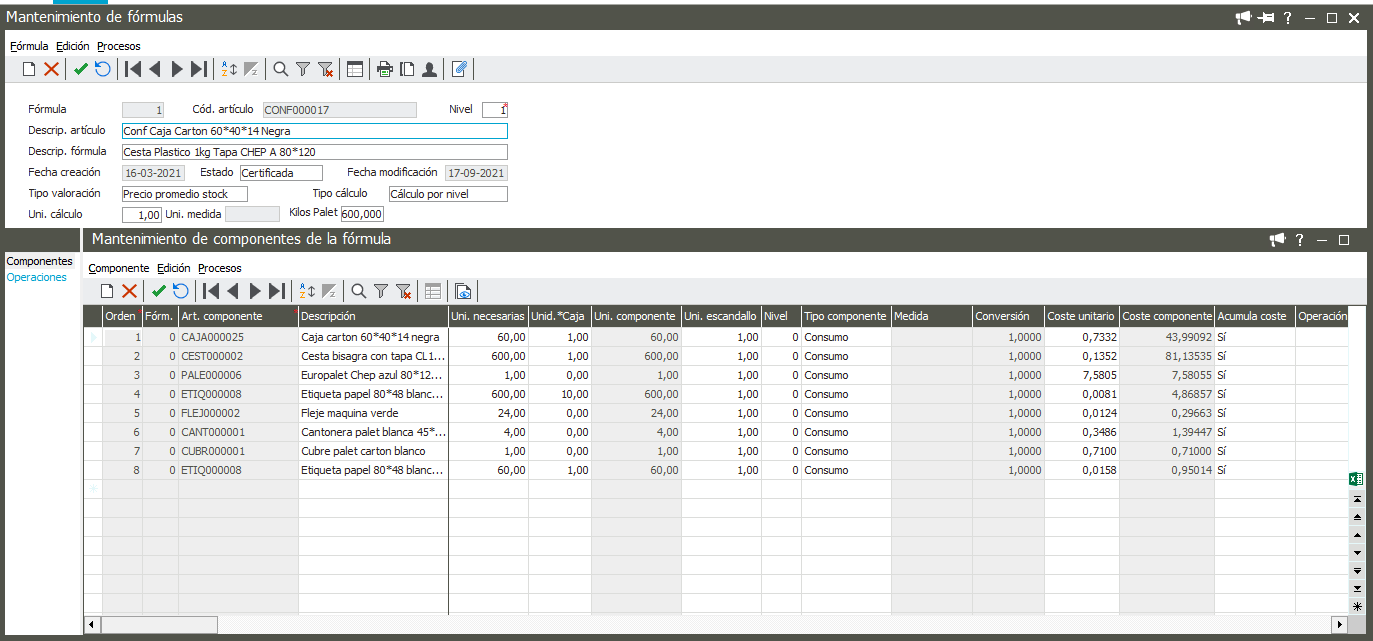The image size is (1373, 641).
Task: Click the print icon in formula toolbar
Action: [384, 69]
